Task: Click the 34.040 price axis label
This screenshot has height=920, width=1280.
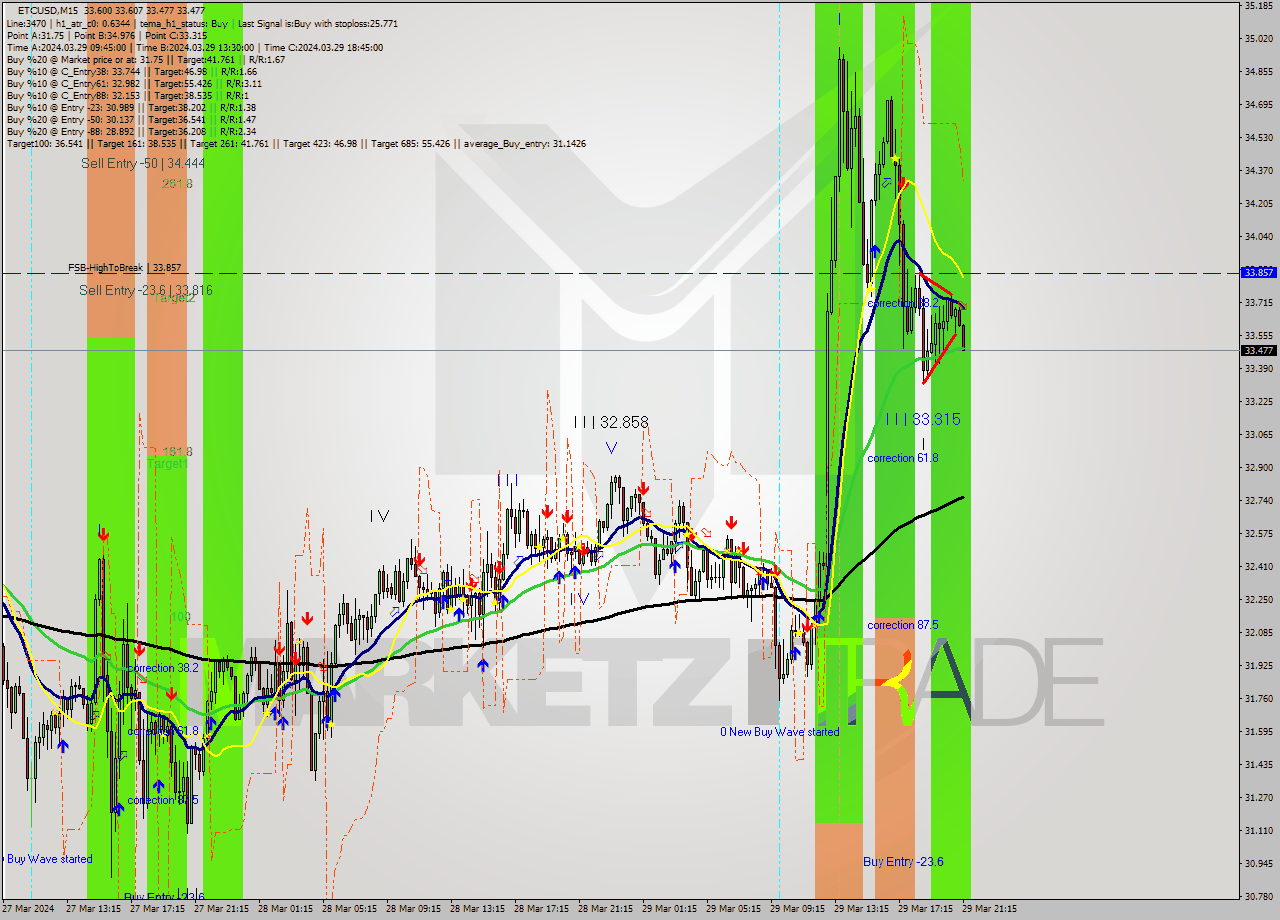Action: [1258, 237]
